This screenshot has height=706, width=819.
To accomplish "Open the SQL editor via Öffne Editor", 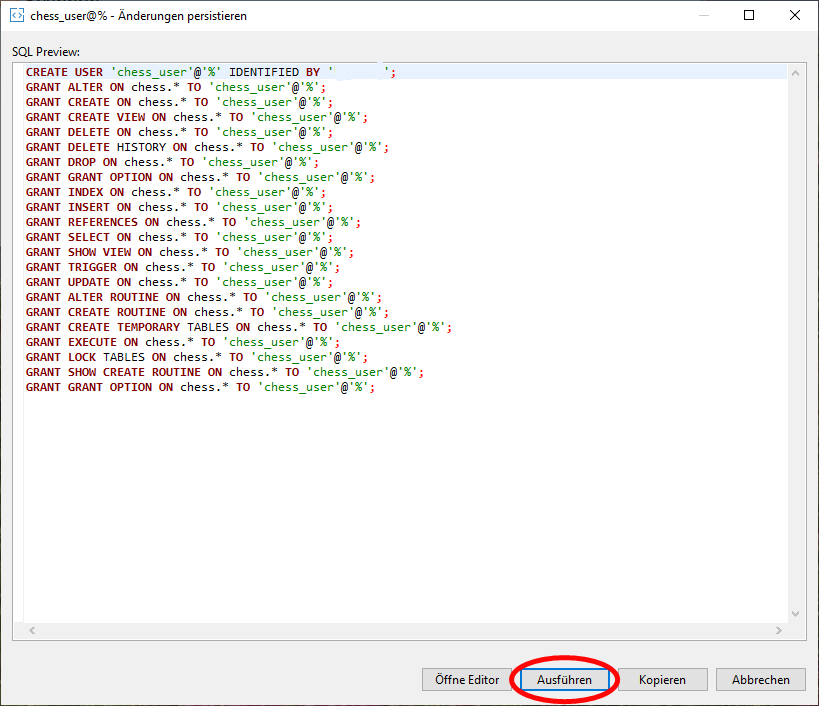I will pos(466,680).
